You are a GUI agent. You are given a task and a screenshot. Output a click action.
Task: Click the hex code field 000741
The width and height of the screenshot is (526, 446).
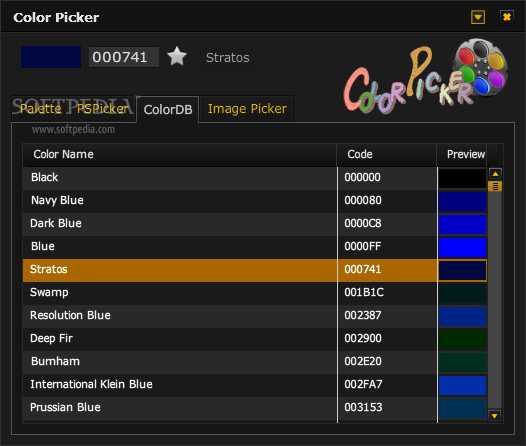pyautogui.click(x=123, y=57)
